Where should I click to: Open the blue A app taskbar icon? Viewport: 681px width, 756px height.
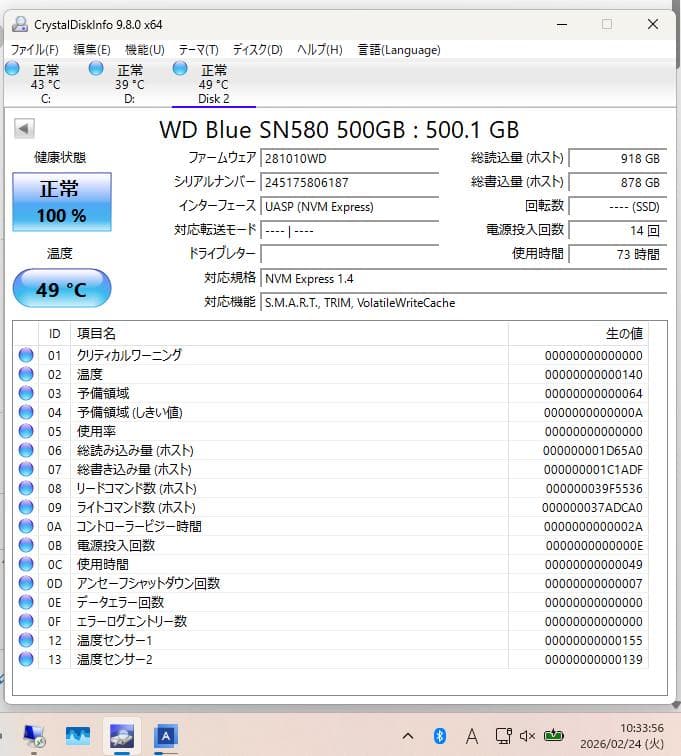165,736
